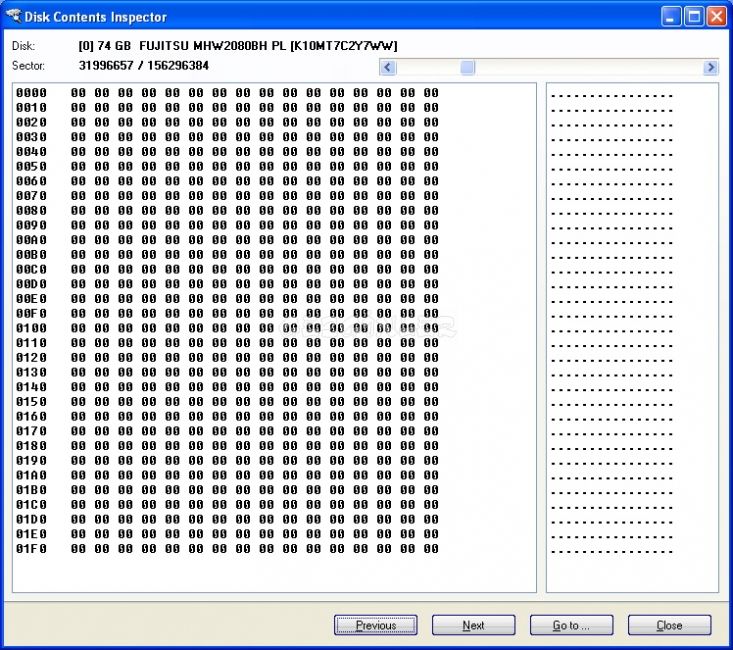Image resolution: width=733 pixels, height=650 pixels.
Task: Click offset 00D0 row label
Action: 31,284
